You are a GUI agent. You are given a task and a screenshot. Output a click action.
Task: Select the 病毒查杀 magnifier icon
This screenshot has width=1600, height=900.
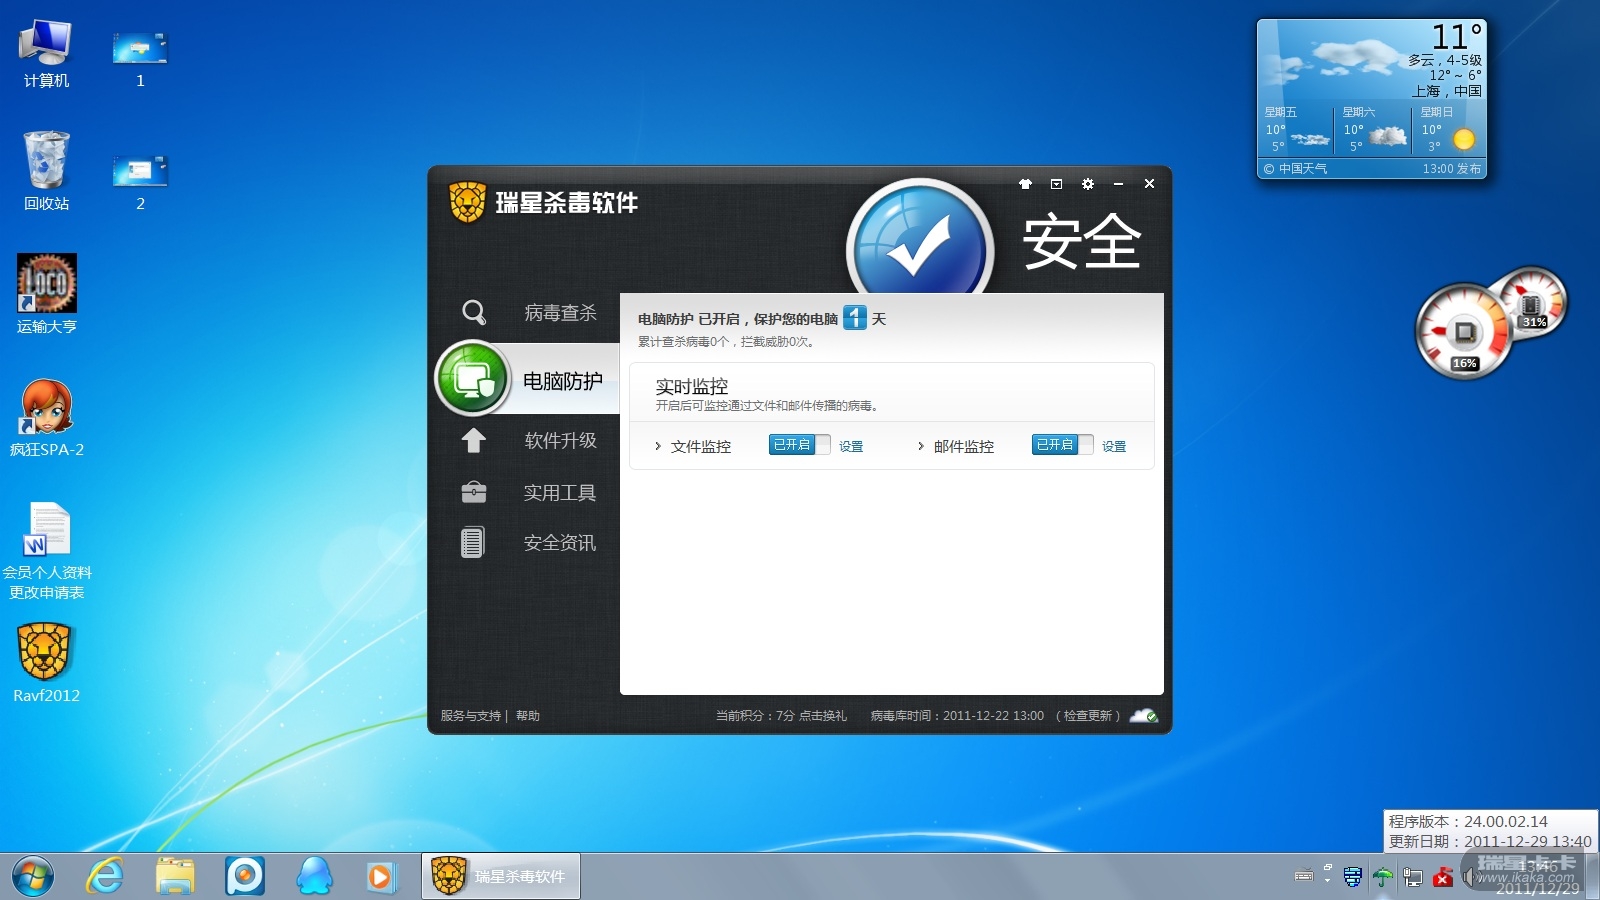pos(474,313)
